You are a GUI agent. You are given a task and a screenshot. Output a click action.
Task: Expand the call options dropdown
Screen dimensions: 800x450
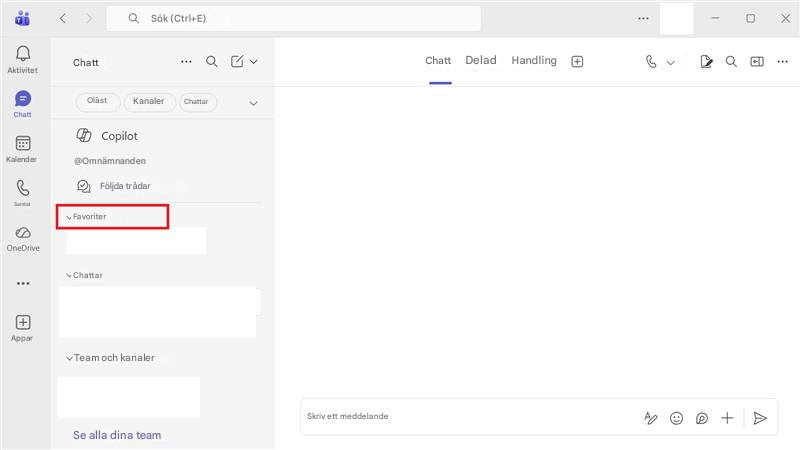pos(670,63)
